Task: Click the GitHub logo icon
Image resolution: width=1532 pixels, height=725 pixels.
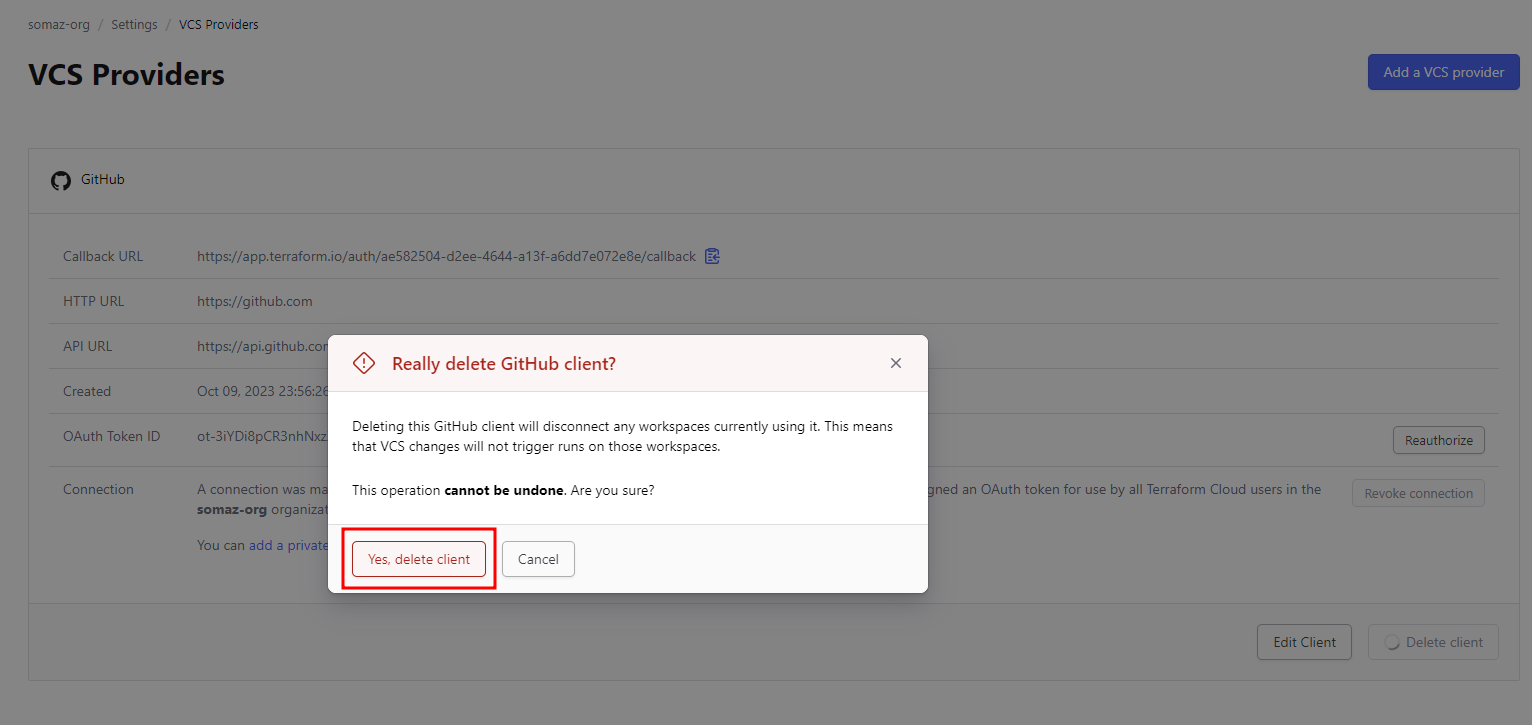Action: pos(61,180)
